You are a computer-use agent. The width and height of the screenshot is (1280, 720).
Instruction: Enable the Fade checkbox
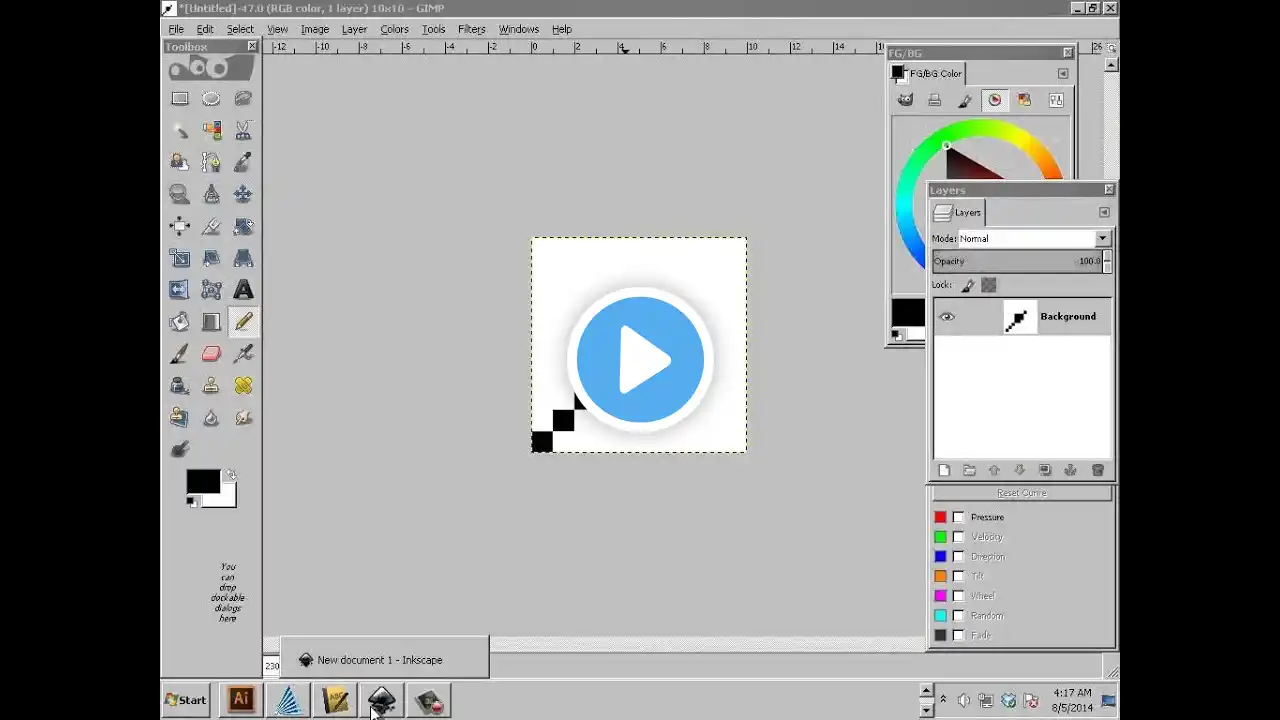[x=958, y=635]
